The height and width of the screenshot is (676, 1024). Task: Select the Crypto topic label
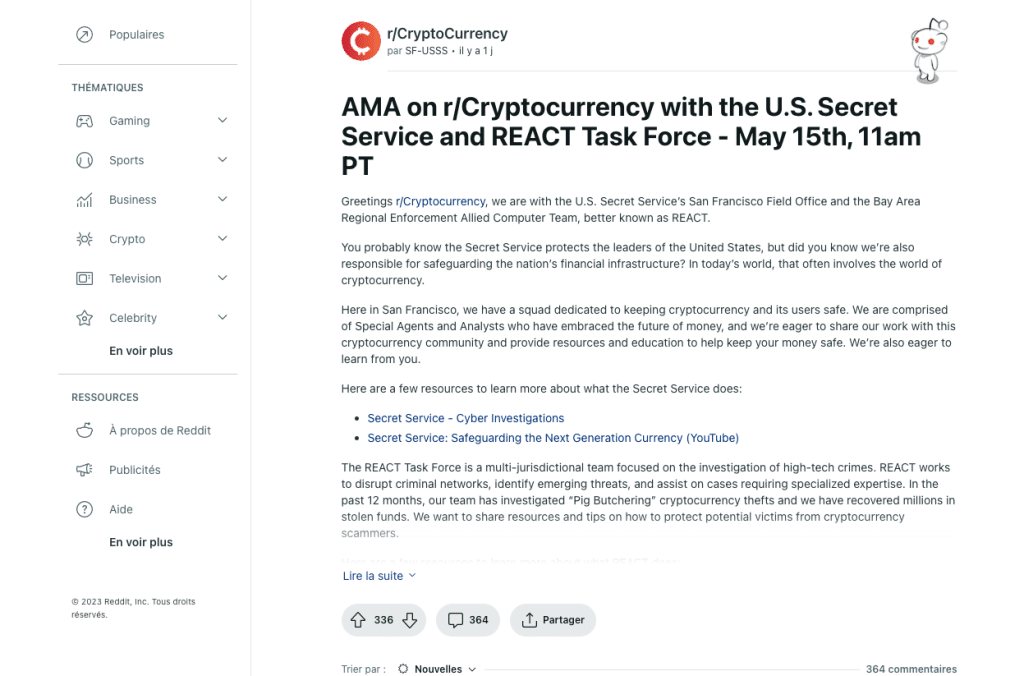point(127,239)
